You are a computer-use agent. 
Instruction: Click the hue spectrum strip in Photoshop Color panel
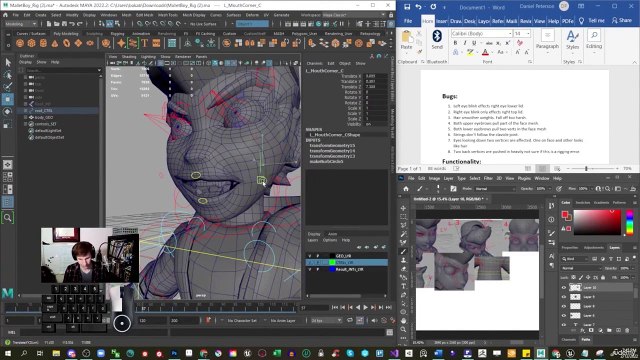(629, 222)
